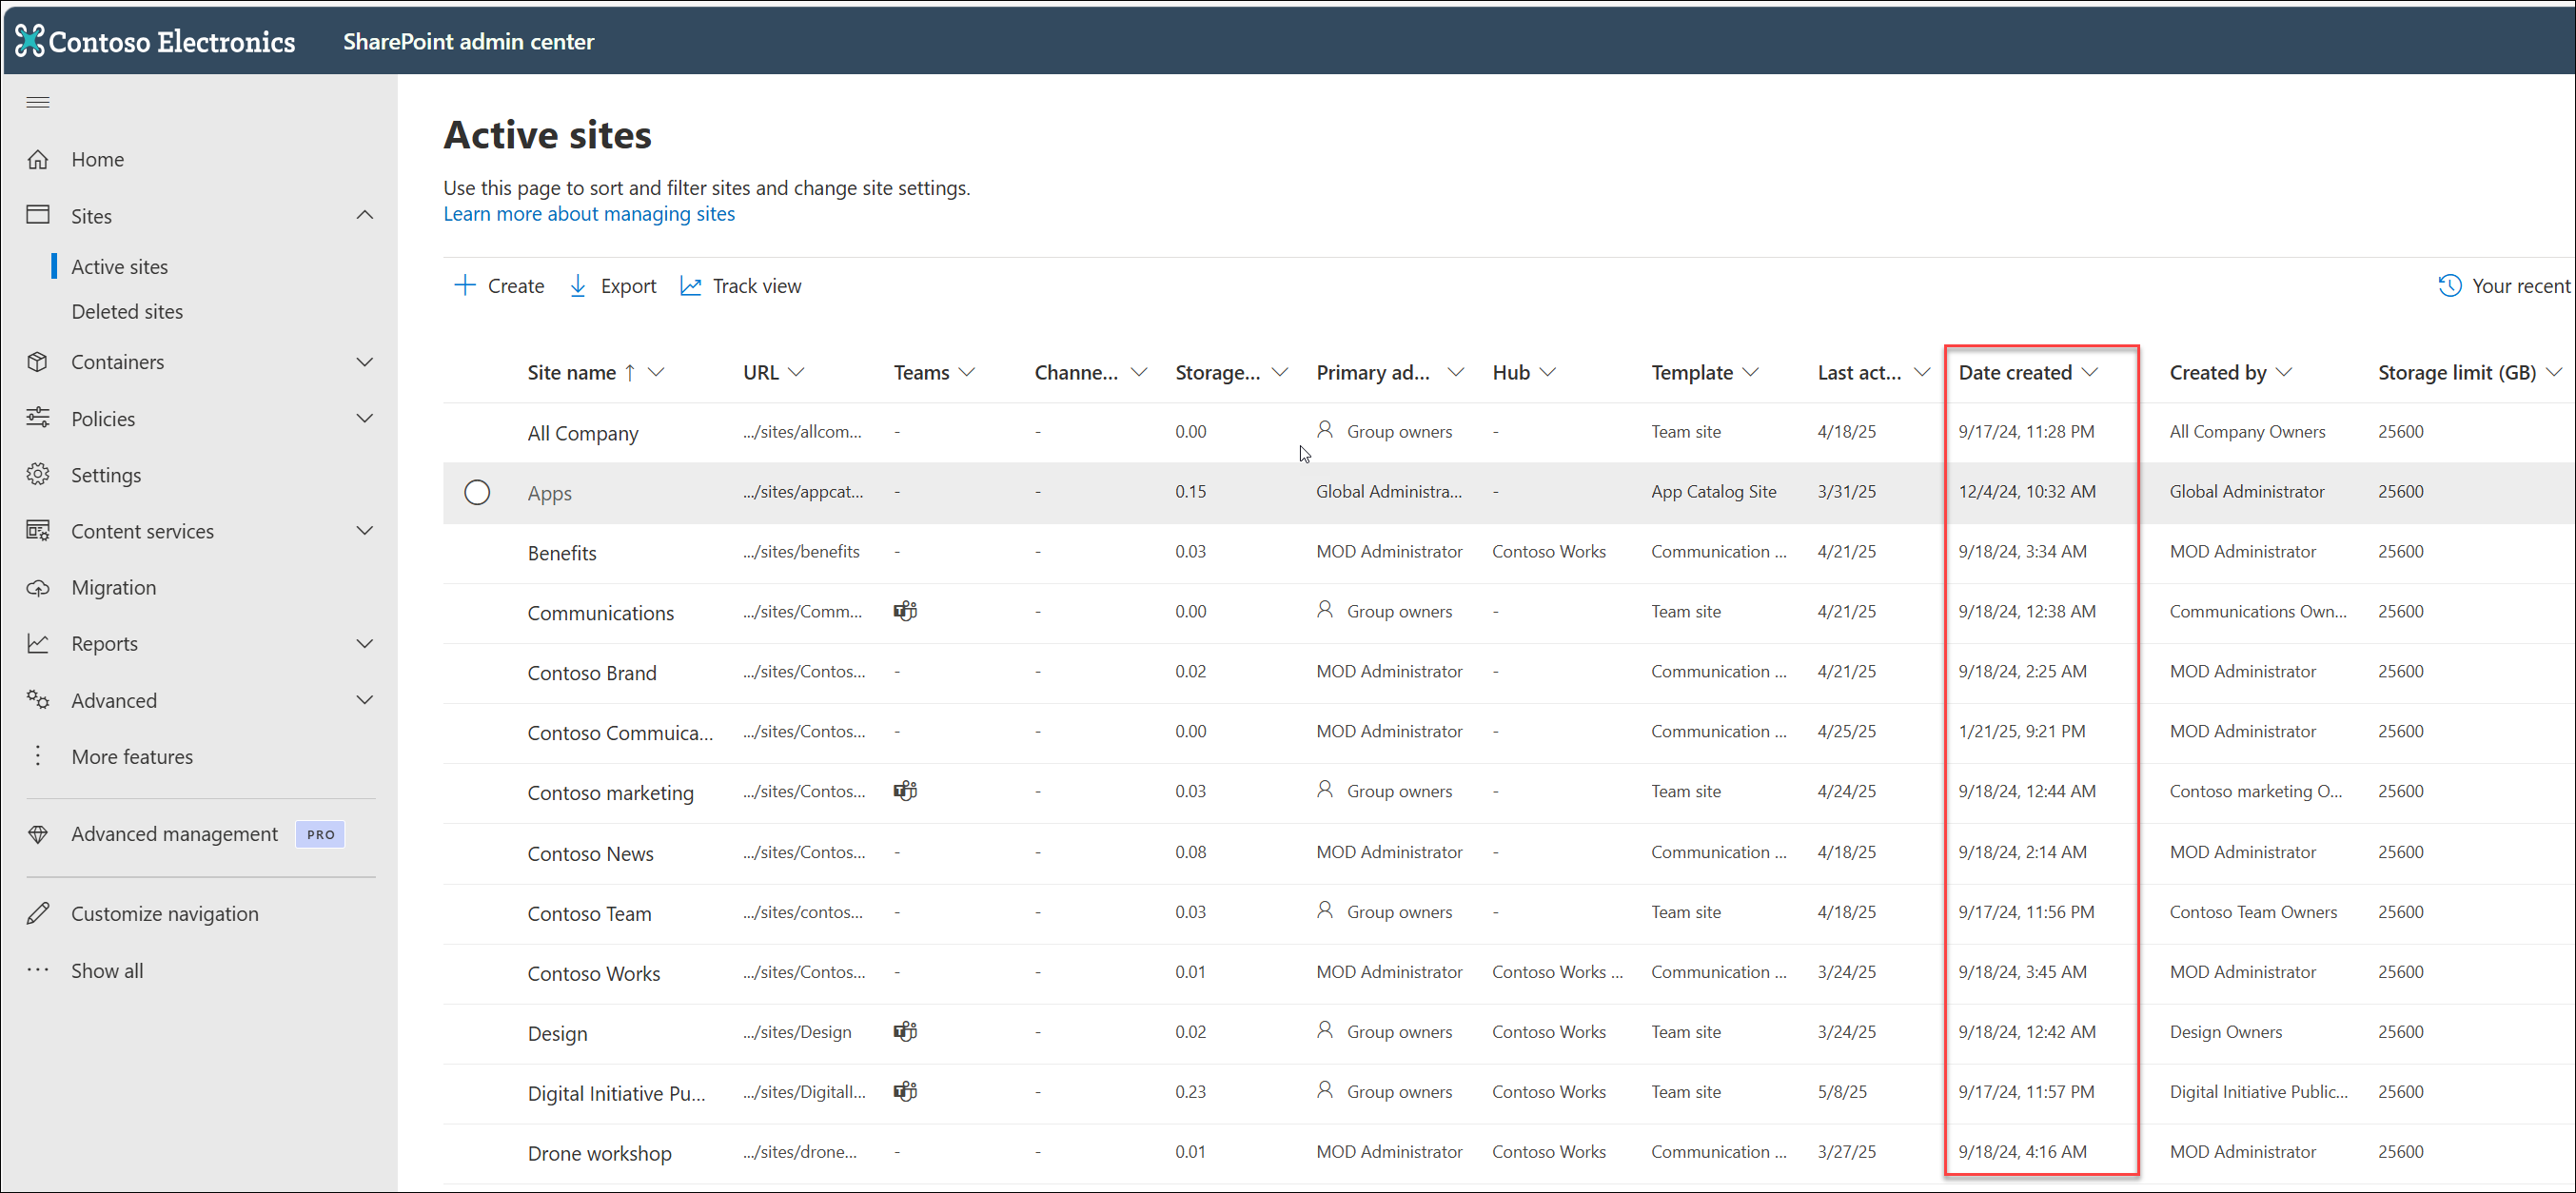Click the Customize navigation pencil icon
The height and width of the screenshot is (1193, 2576).
click(38, 913)
